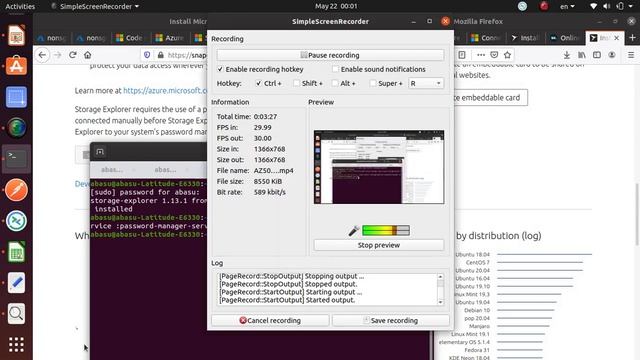
Task: Click the log scrollbar up arrow
Action: click(x=440, y=277)
